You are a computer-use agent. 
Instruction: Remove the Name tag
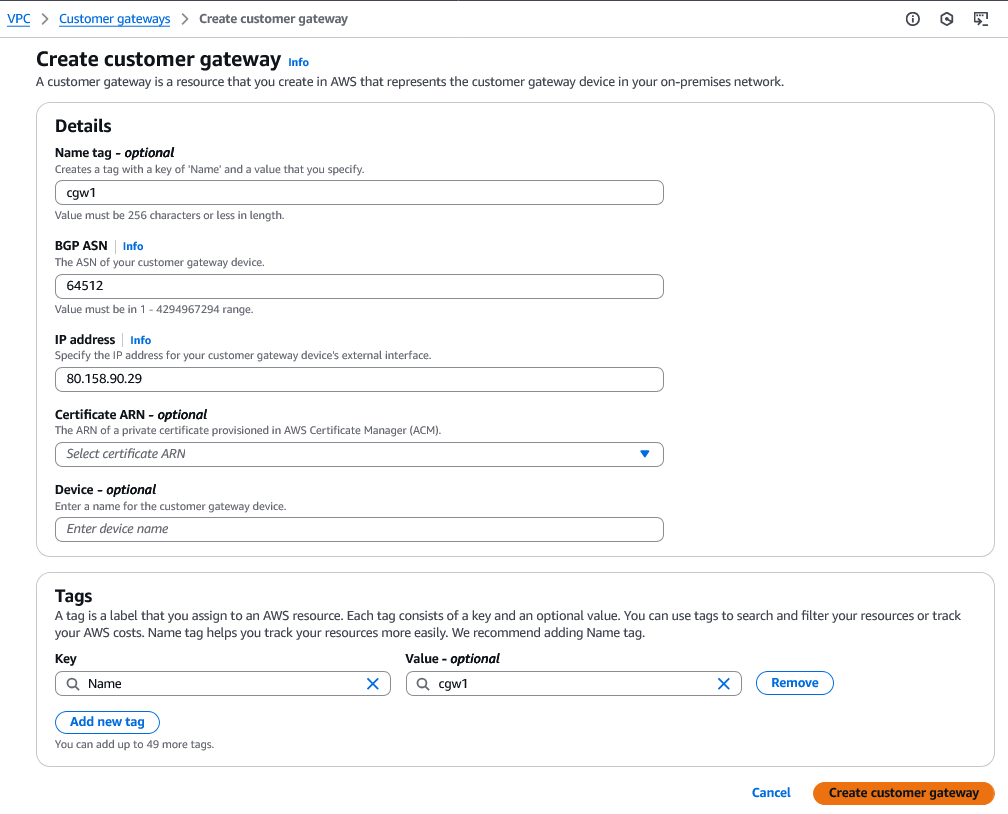tap(795, 683)
